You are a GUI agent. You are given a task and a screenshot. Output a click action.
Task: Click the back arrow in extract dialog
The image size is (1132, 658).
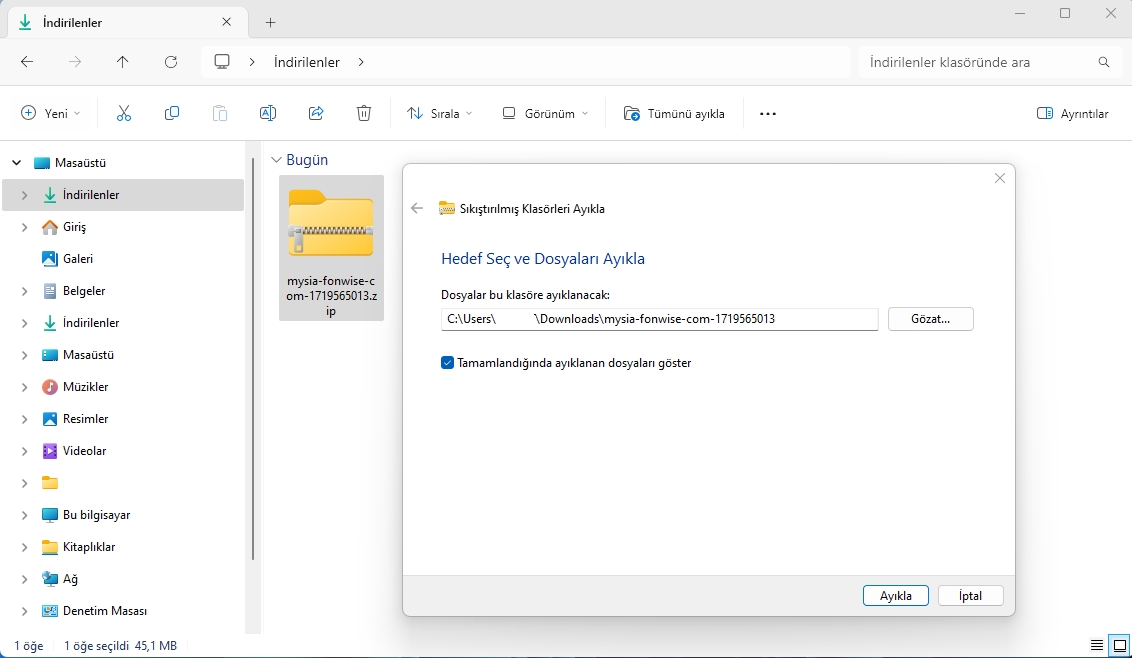pos(417,209)
